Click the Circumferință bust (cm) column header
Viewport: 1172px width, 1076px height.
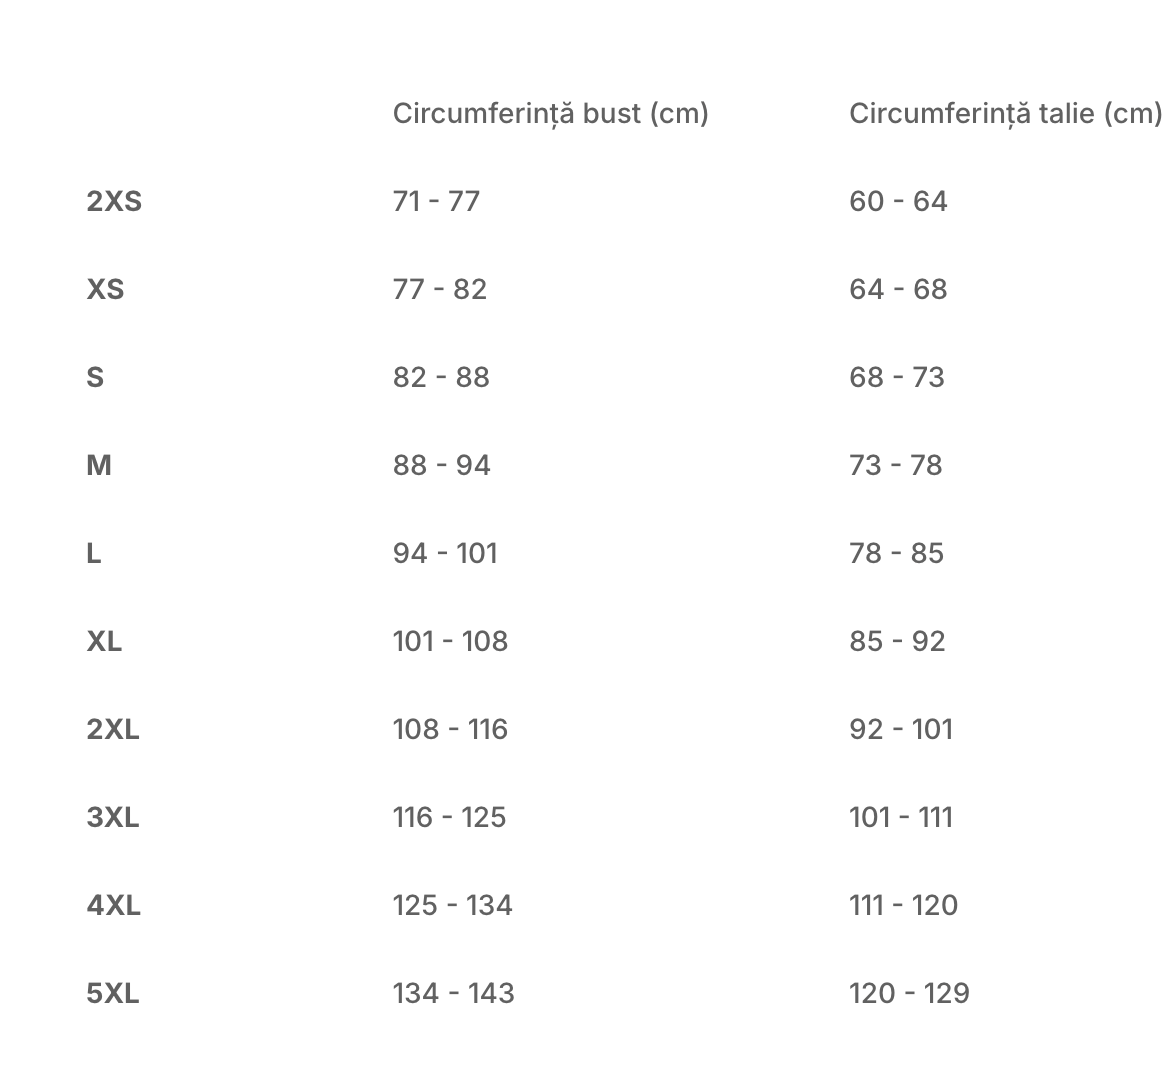click(x=550, y=114)
